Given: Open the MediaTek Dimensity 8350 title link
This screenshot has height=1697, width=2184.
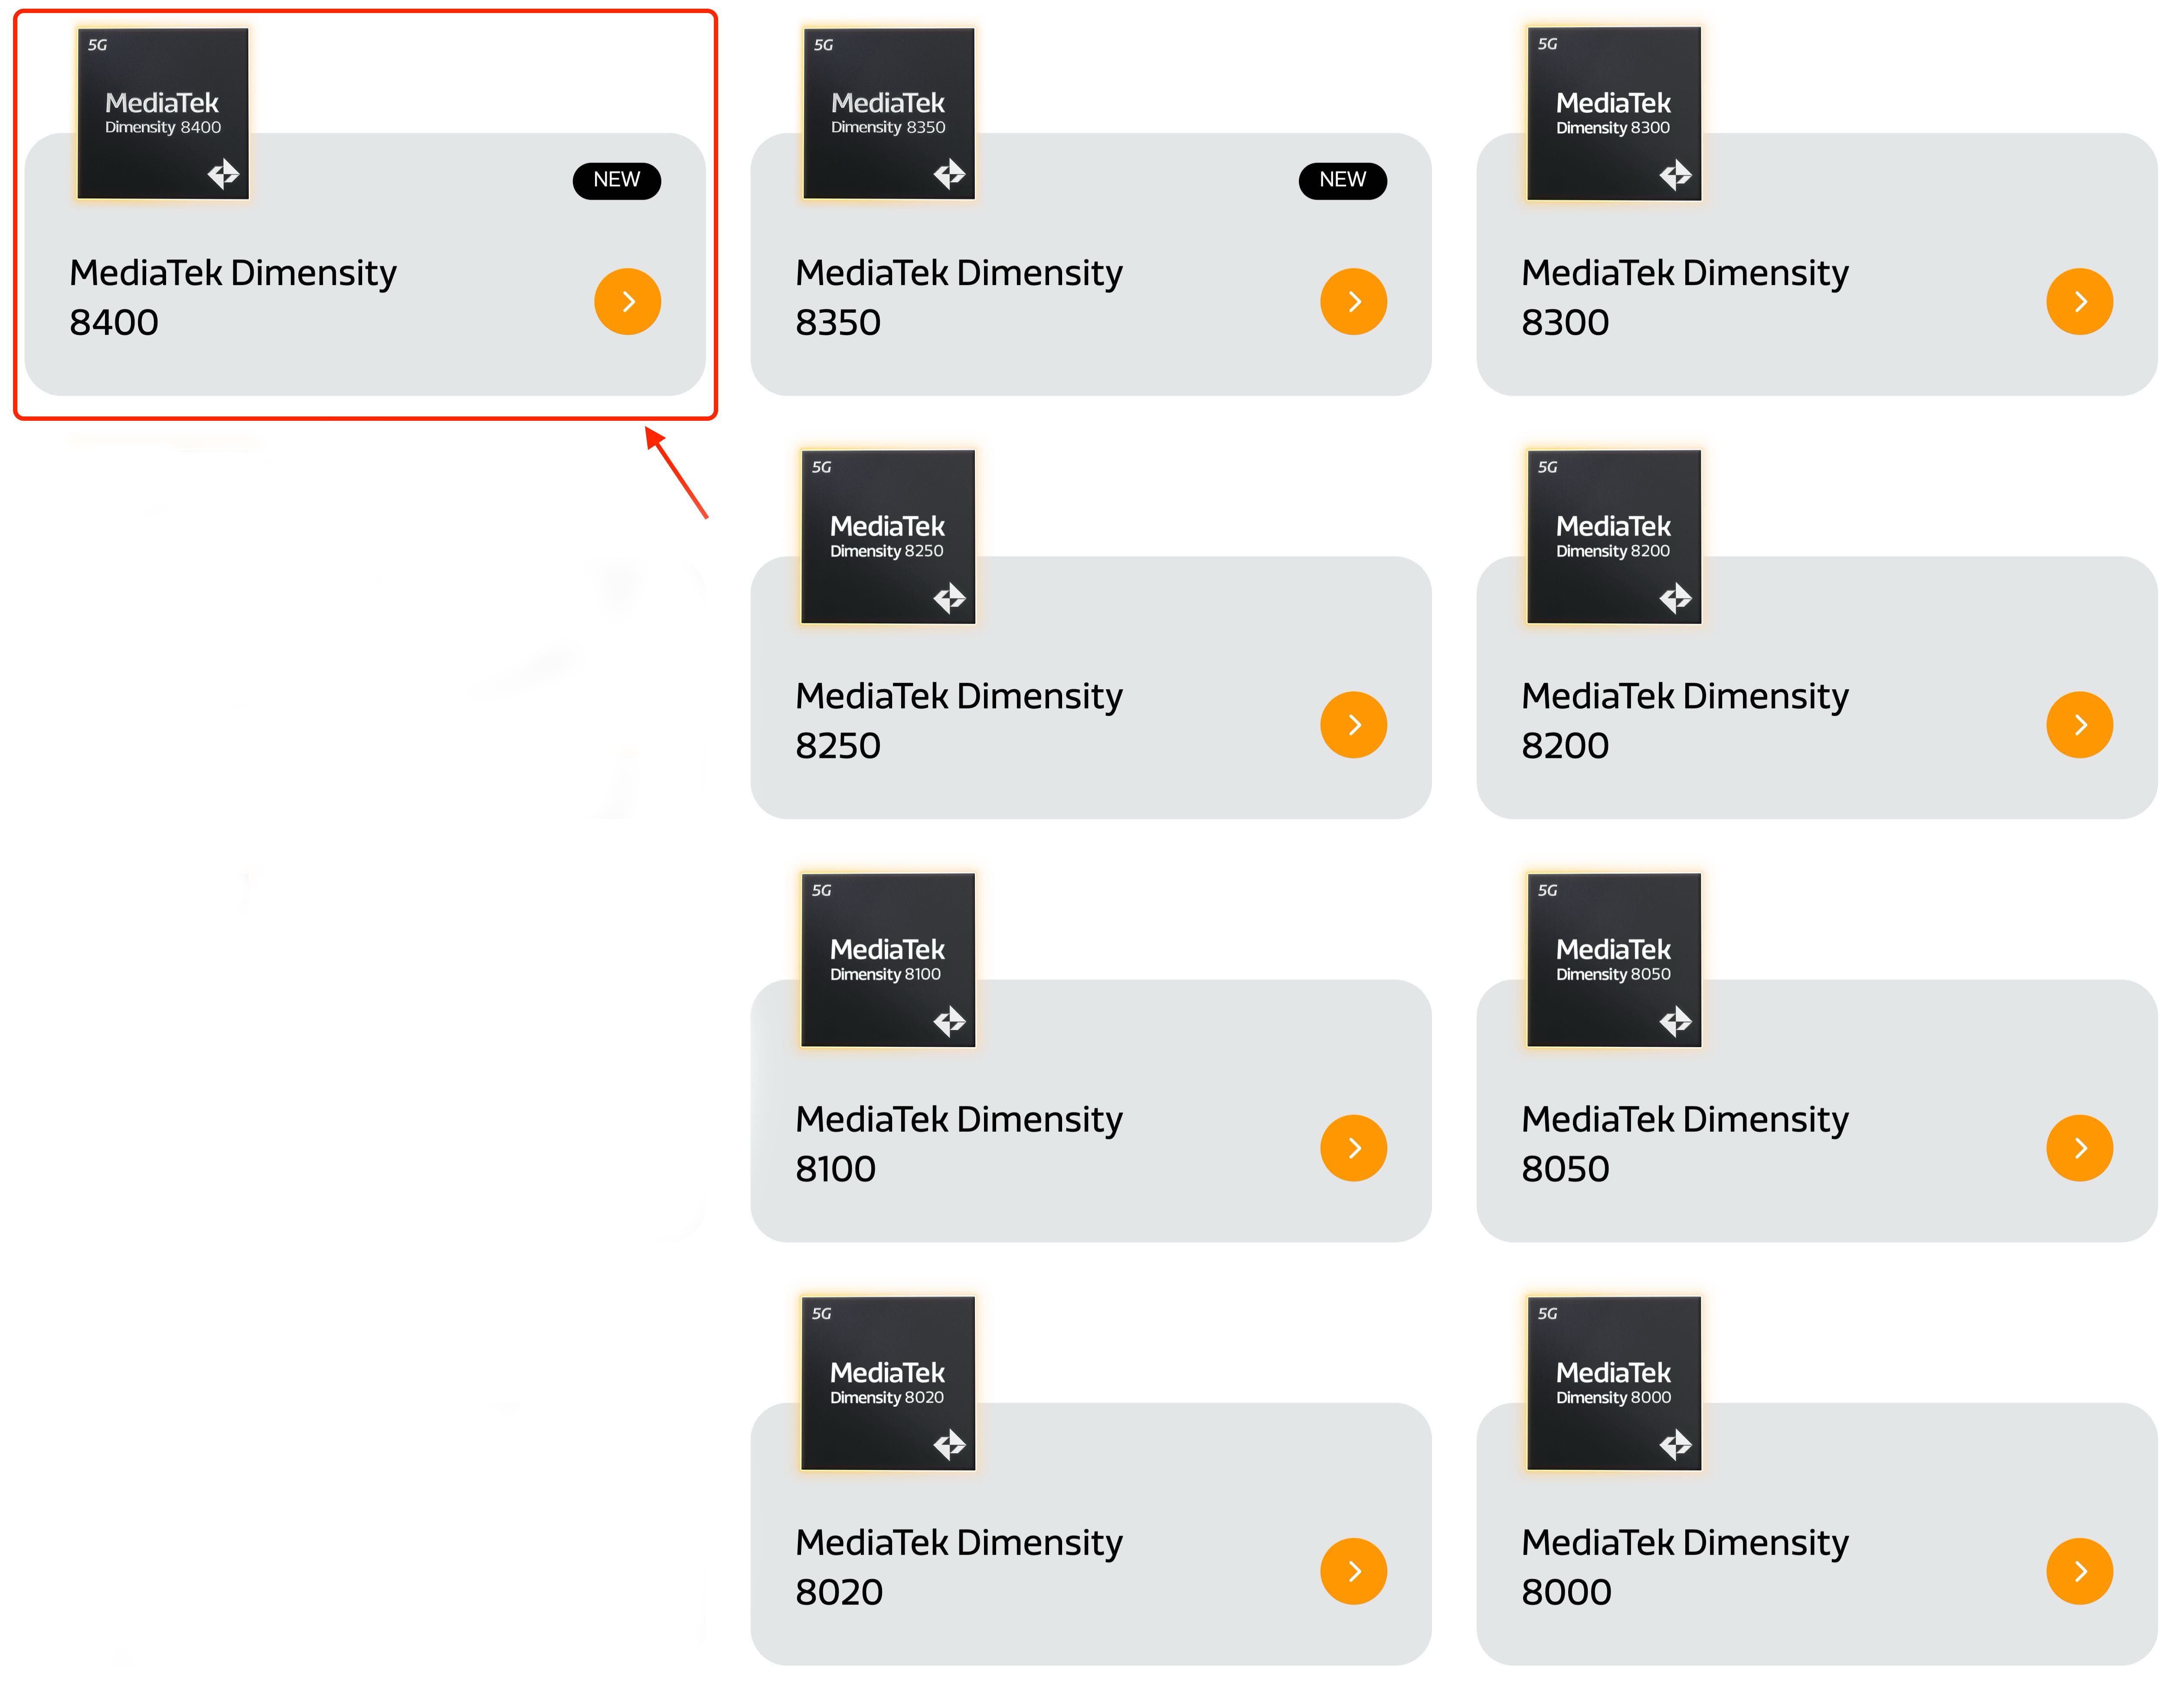Looking at the screenshot, I should (959, 297).
